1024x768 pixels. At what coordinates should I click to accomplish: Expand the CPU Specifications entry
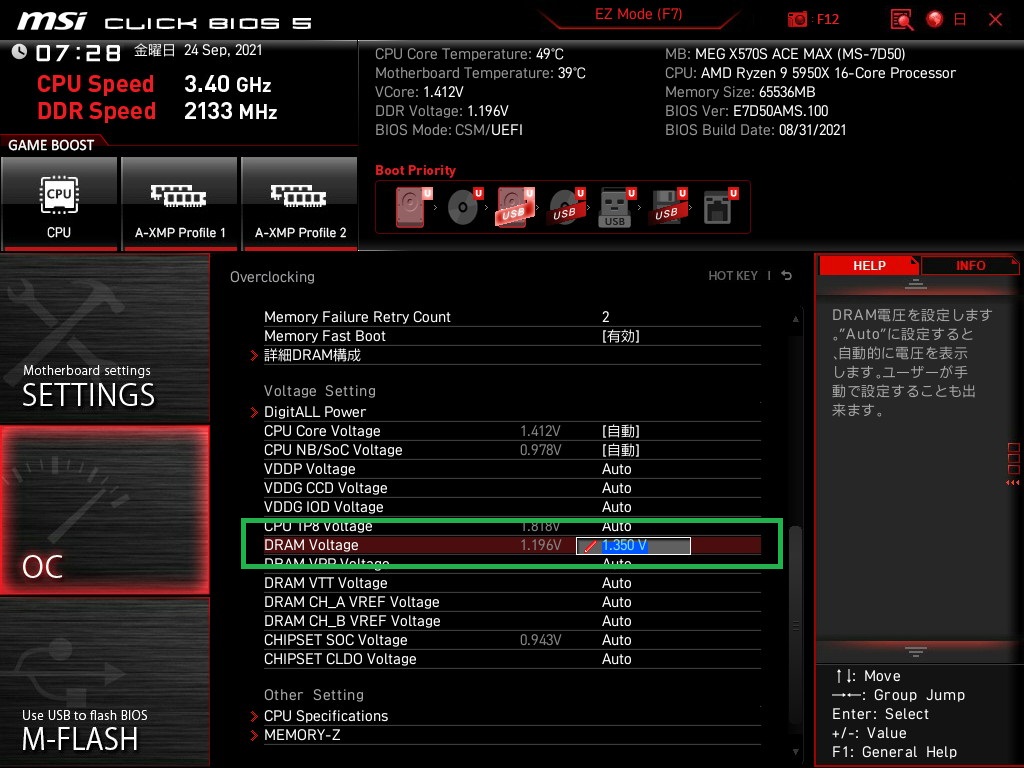(325, 716)
